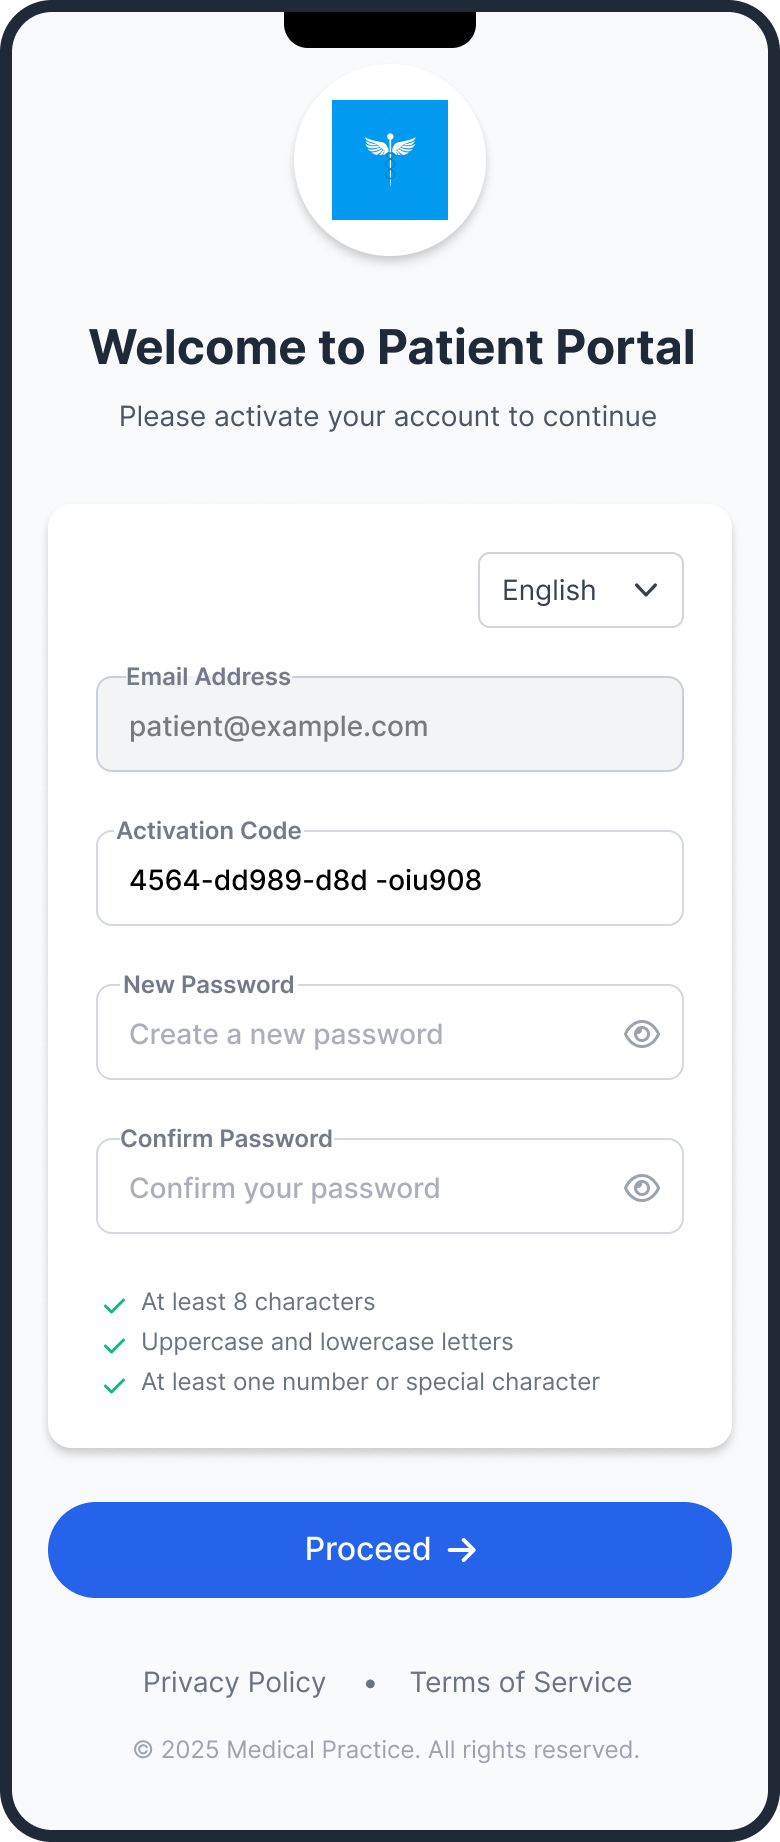Viewport: 780px width, 1842px height.
Task: Click the caduceus medical practice logo
Action: click(x=390, y=160)
